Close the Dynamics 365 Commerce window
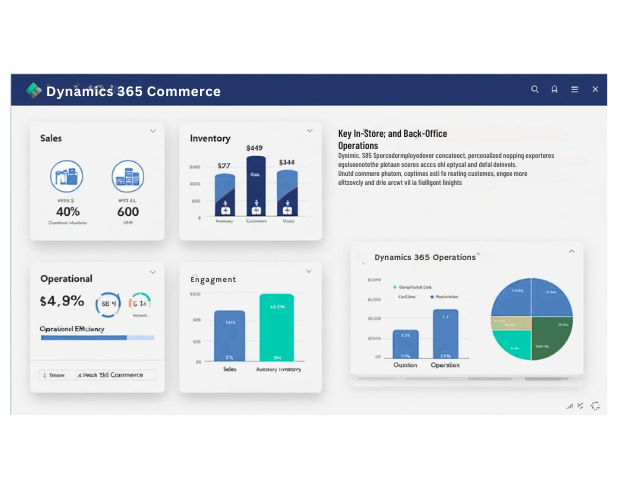617x488 pixels. [x=595, y=89]
